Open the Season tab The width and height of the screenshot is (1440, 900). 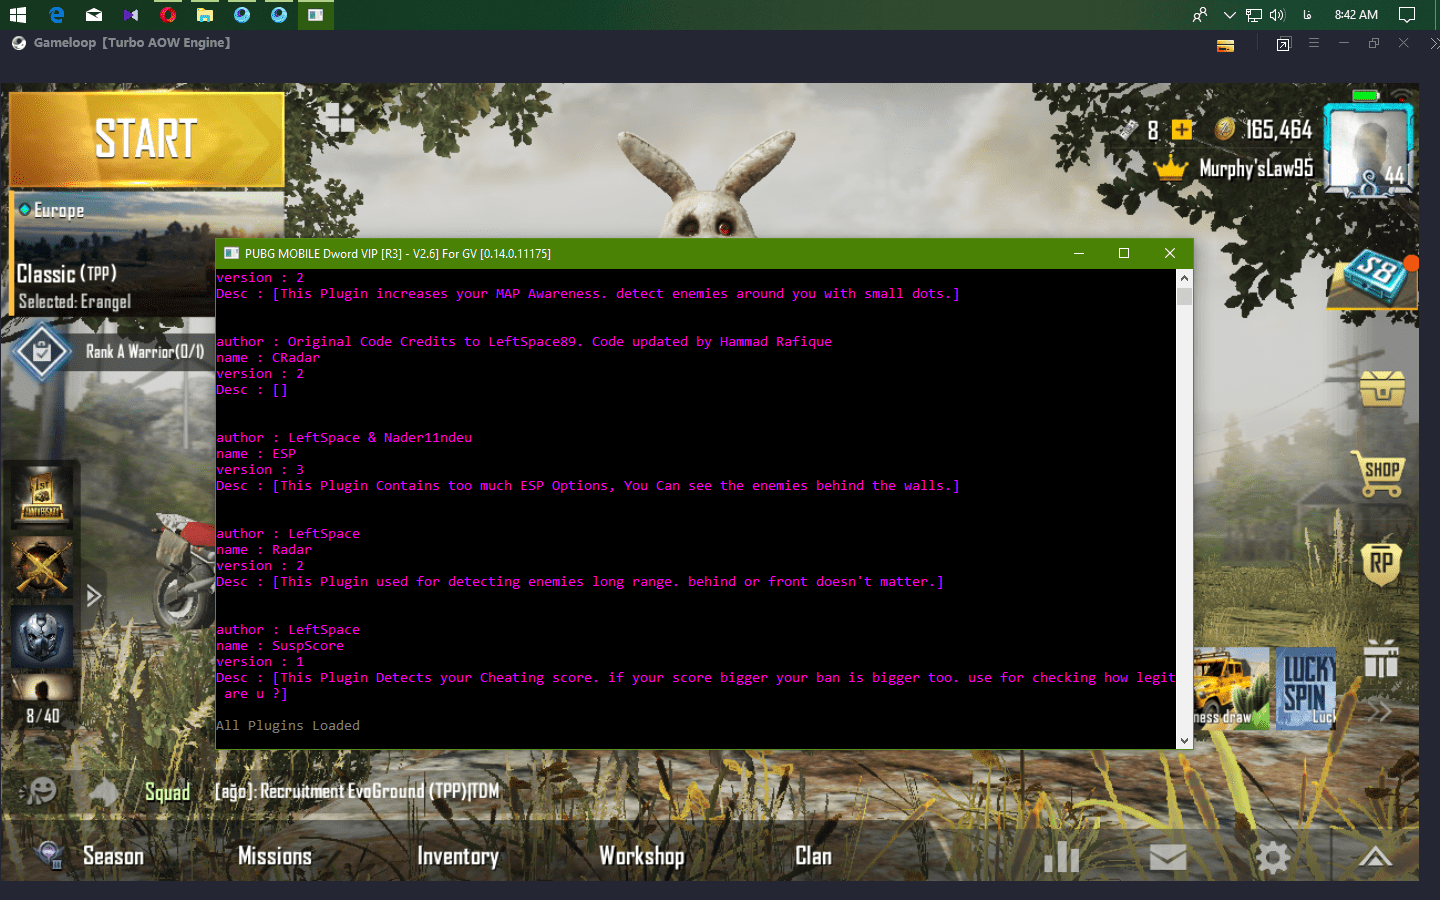click(x=112, y=856)
